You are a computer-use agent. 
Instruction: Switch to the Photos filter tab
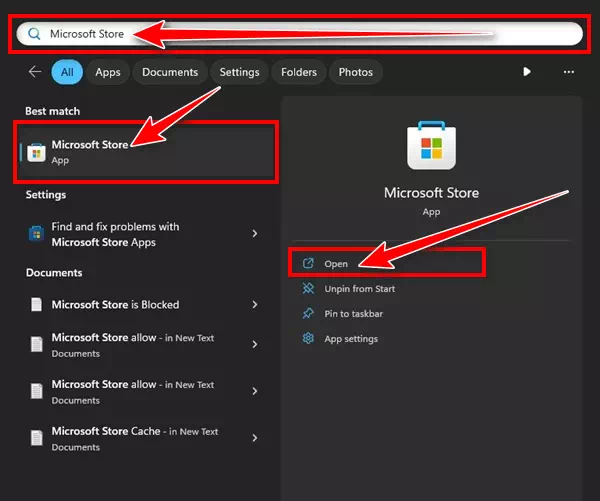[355, 72]
